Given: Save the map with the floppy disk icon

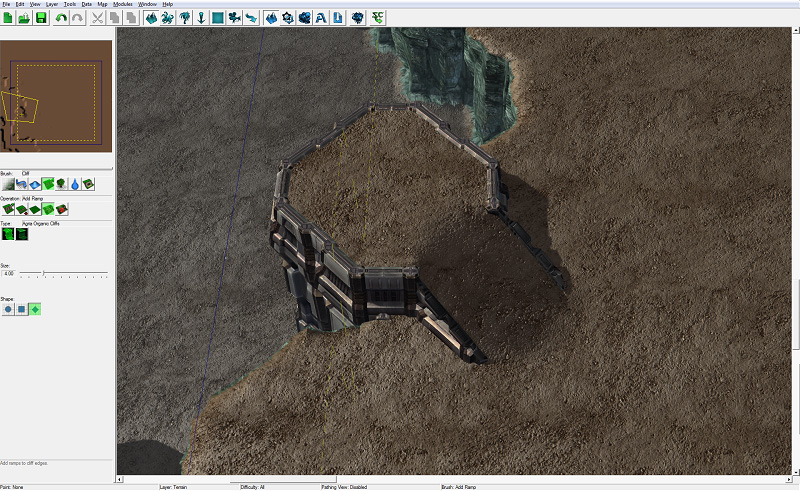Looking at the screenshot, I should (41, 18).
